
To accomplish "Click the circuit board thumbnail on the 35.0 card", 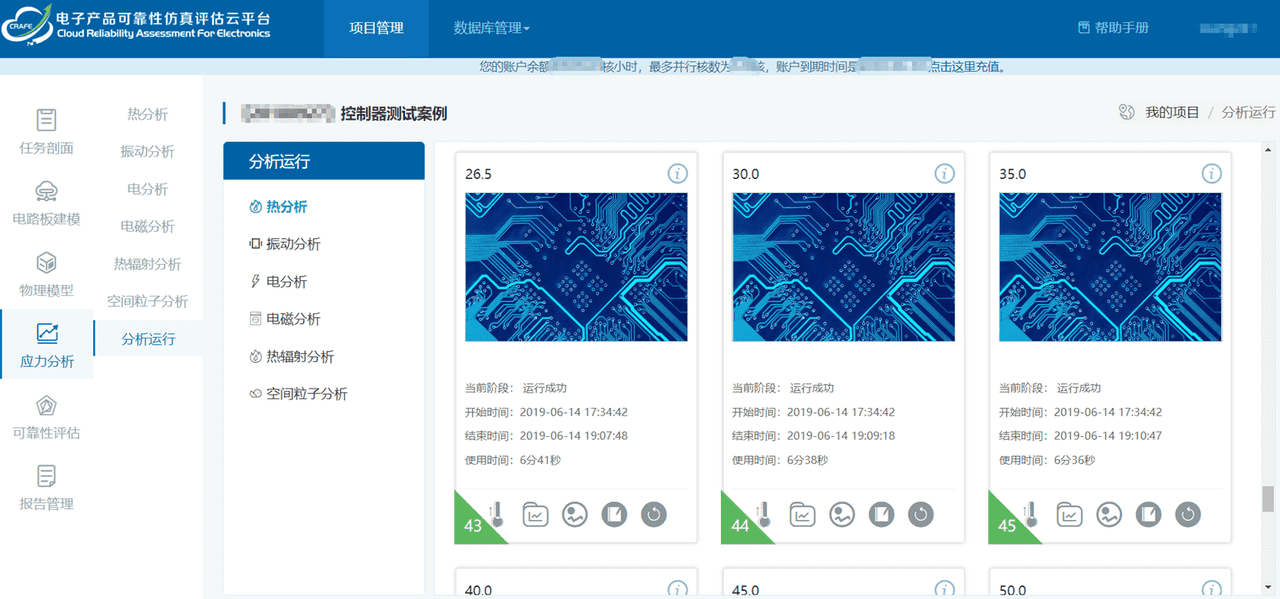I will click(x=1110, y=268).
